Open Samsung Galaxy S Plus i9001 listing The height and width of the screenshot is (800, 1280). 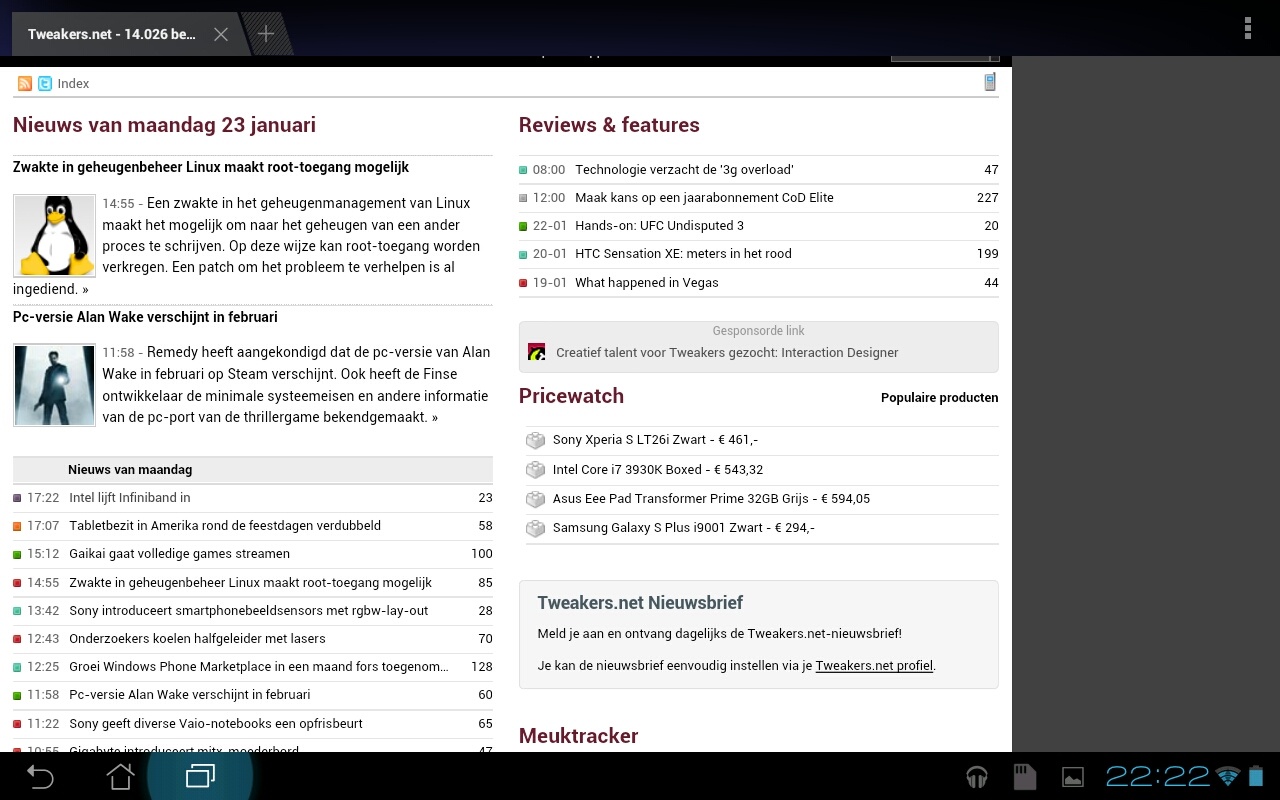tap(683, 528)
